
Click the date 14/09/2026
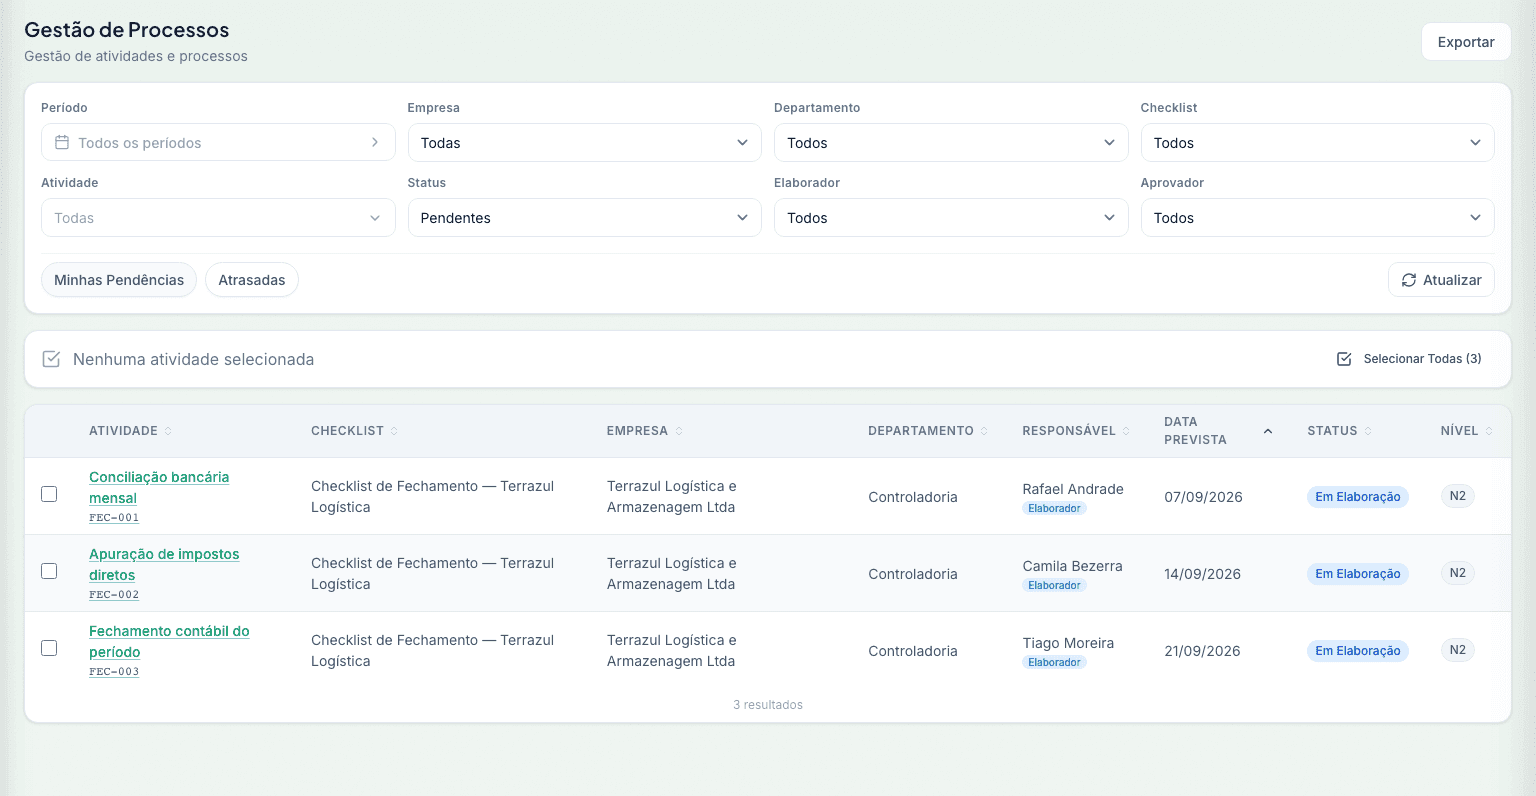click(x=1202, y=574)
